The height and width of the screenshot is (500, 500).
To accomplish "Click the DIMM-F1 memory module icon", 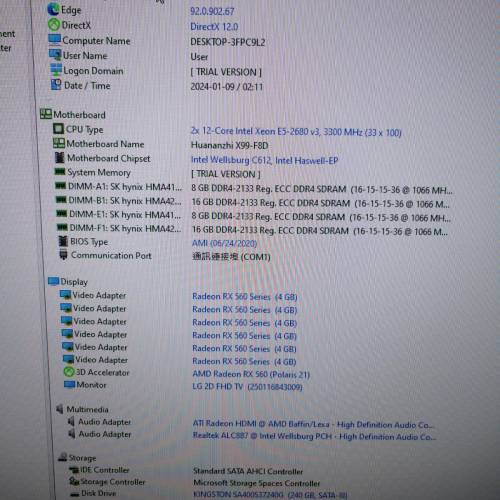I will pos(62,227).
